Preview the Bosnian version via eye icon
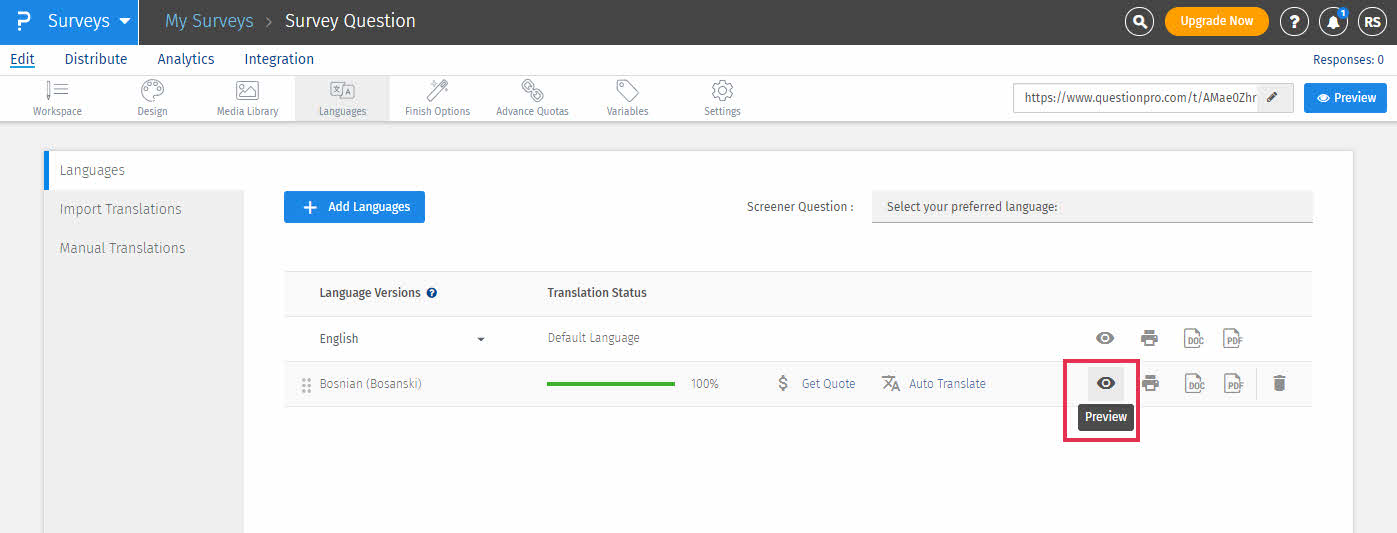Screen dimensions: 1397x533 [1106, 383]
